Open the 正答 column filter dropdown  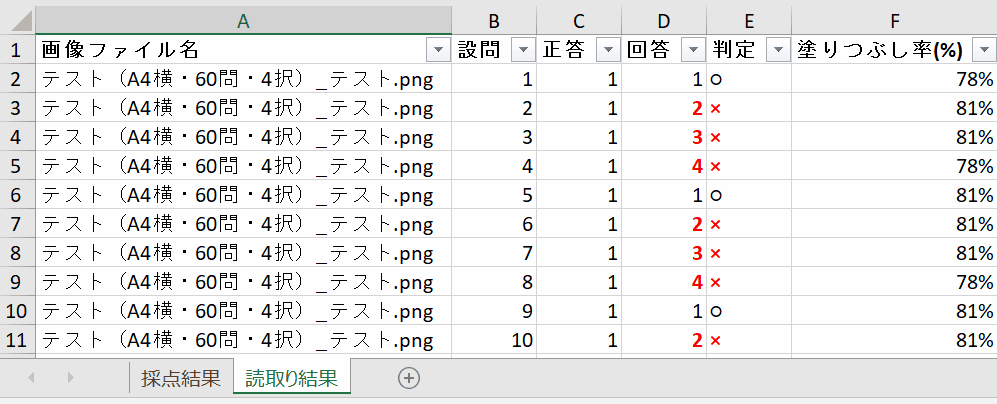coord(607,50)
